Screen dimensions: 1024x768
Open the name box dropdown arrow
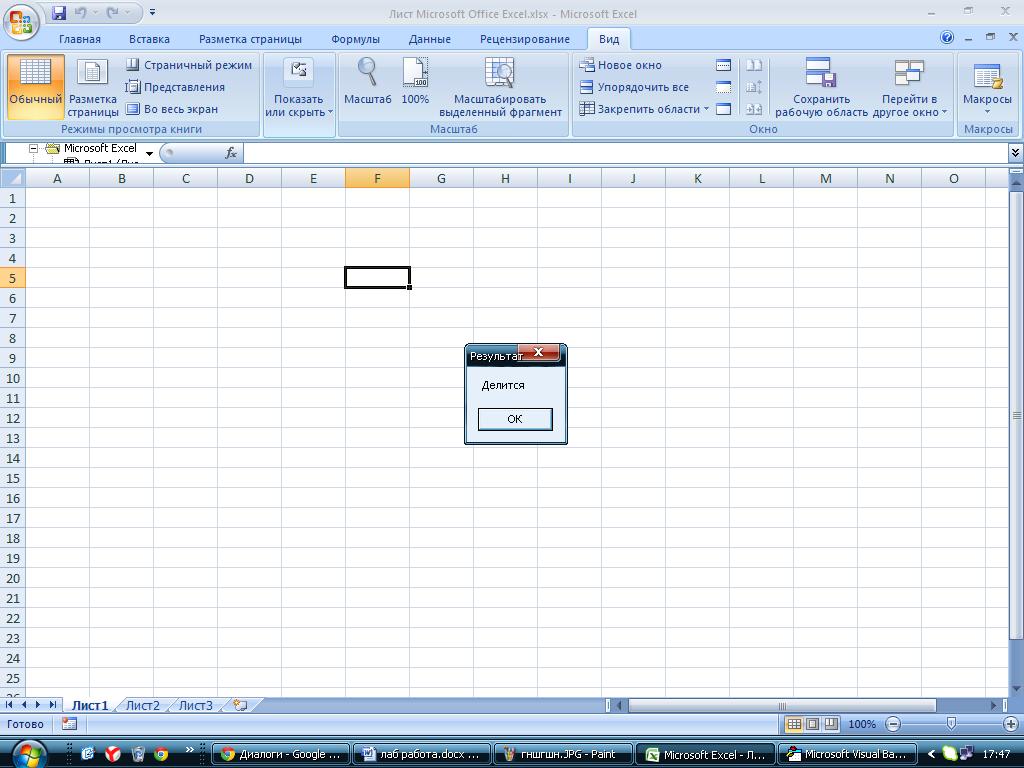(x=150, y=153)
